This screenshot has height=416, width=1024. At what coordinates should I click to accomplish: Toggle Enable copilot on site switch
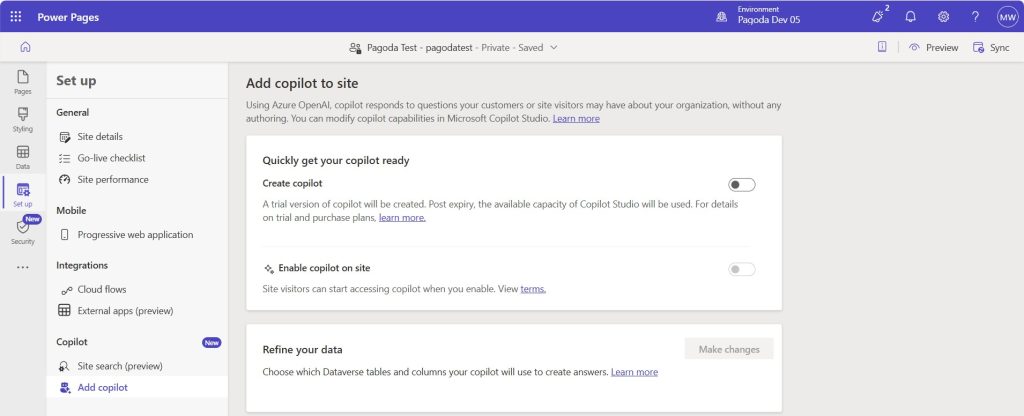[x=742, y=269]
